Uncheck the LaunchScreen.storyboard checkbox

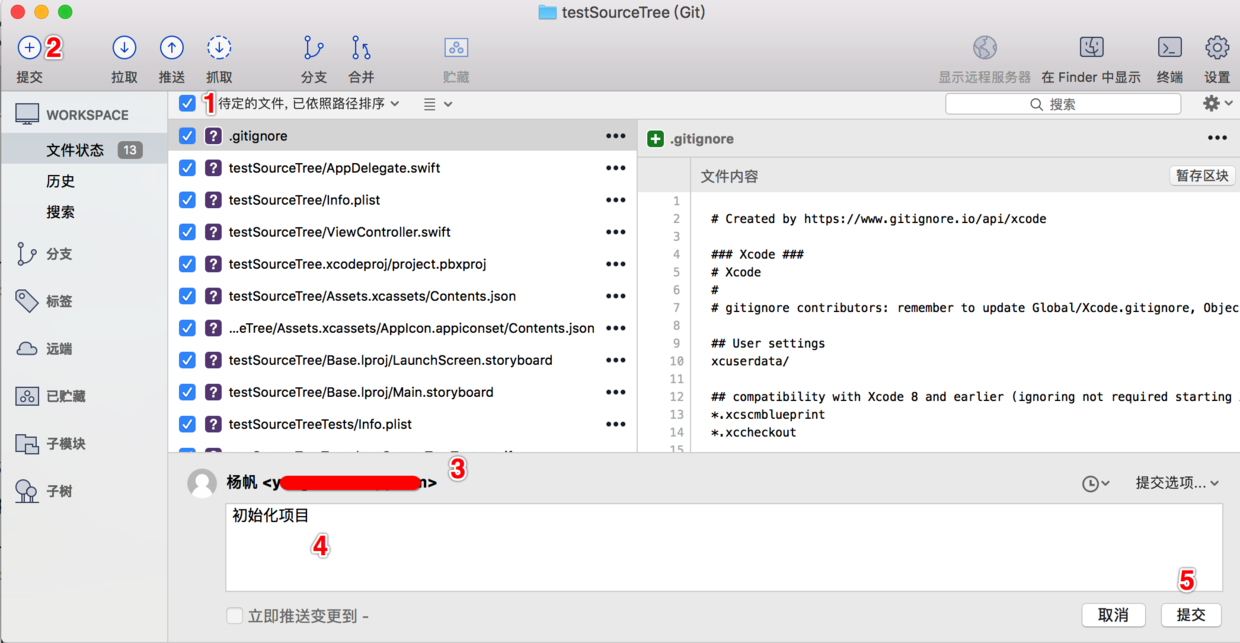pyautogui.click(x=187, y=360)
